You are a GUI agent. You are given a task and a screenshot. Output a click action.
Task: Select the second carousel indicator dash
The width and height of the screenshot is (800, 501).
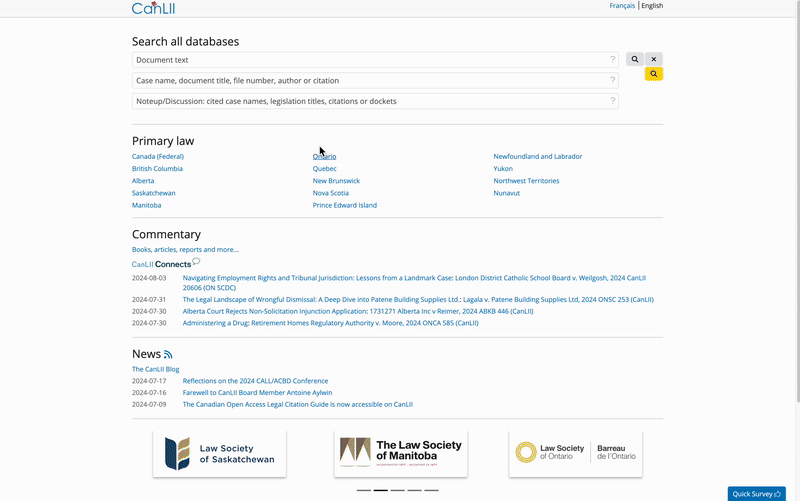tap(381, 490)
